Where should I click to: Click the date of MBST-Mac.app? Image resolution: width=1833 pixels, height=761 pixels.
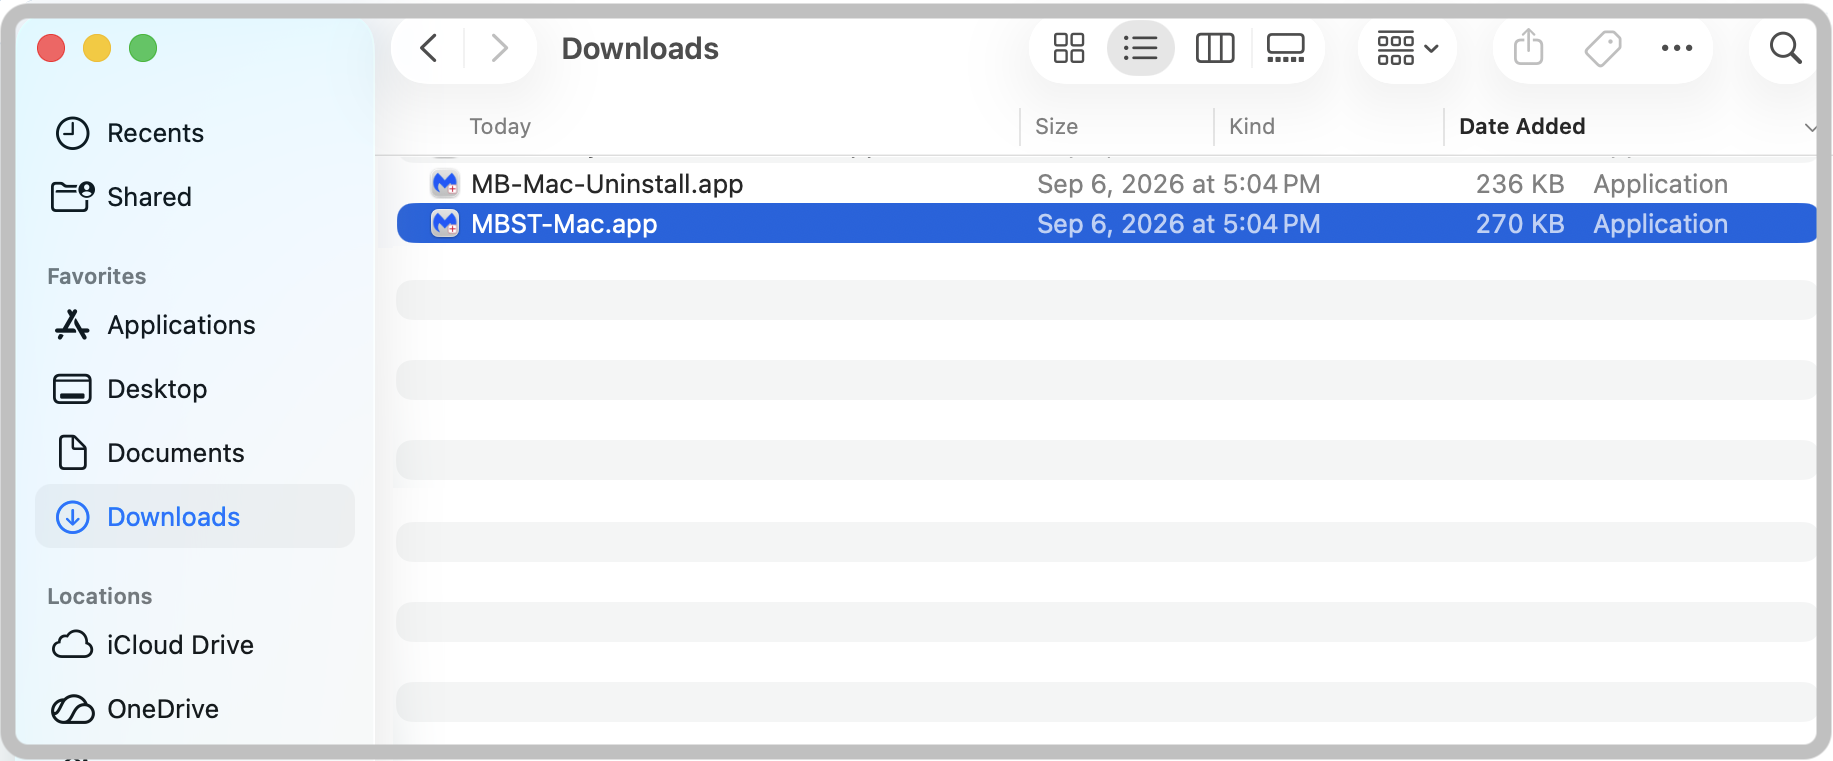(x=1179, y=224)
